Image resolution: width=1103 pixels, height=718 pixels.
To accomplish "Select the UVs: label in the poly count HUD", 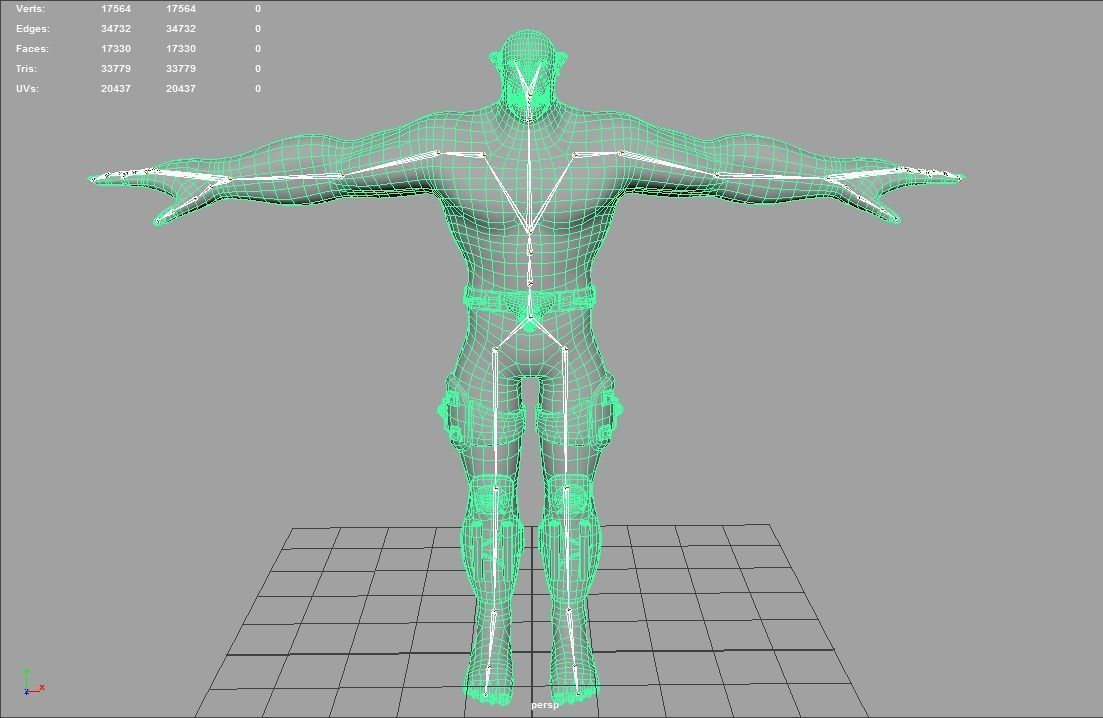I will pyautogui.click(x=28, y=89).
